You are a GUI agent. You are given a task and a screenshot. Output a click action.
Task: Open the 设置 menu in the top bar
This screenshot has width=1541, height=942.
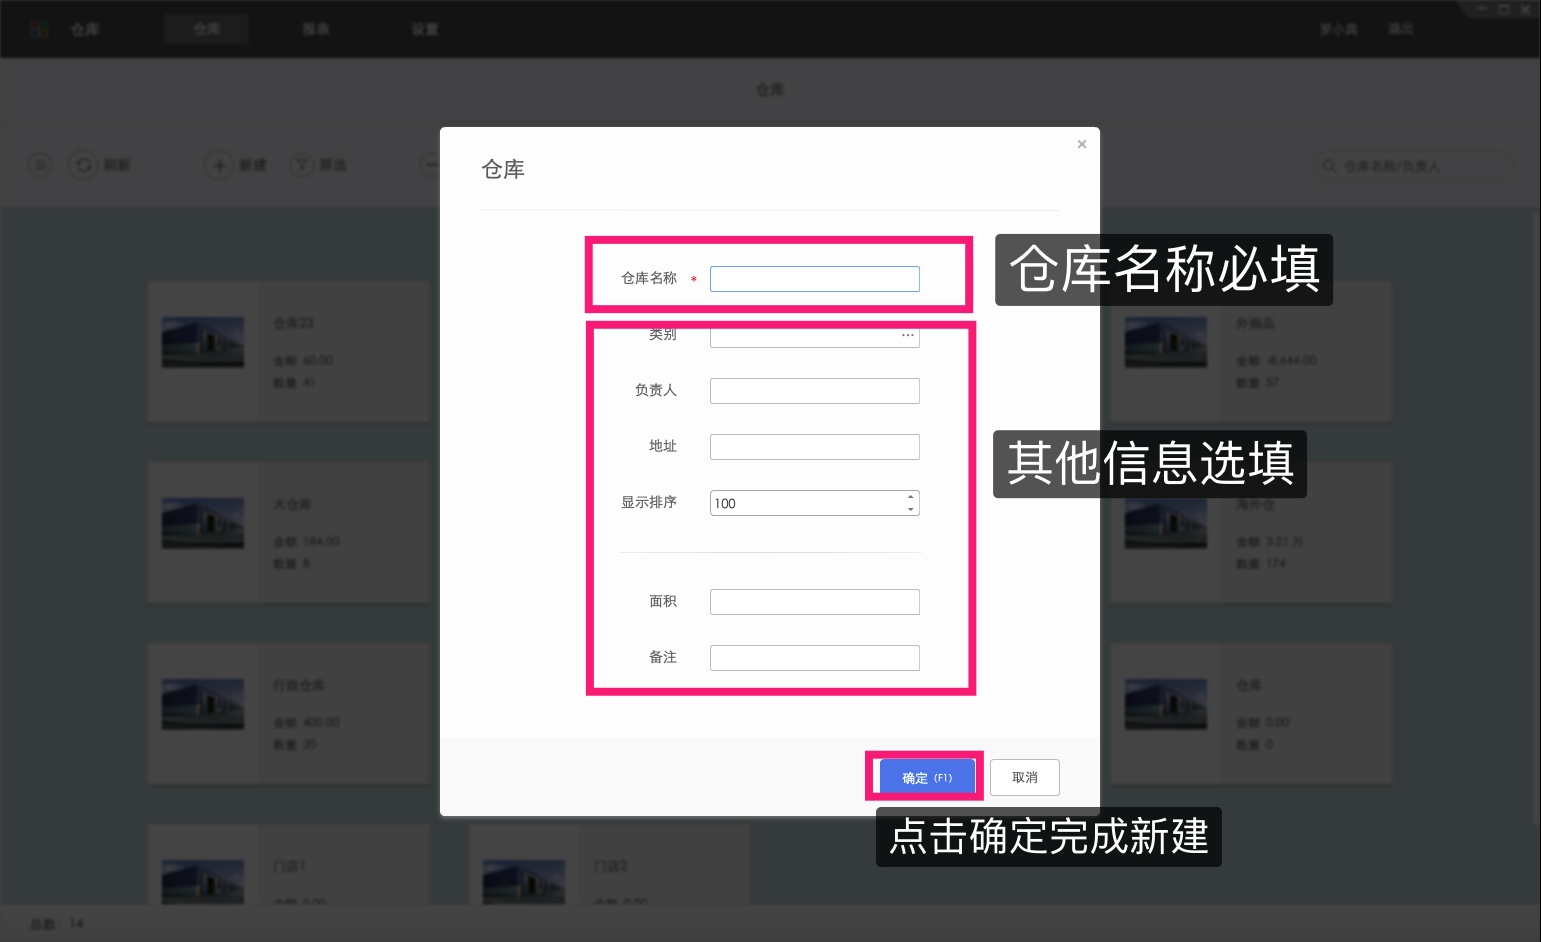coord(423,28)
